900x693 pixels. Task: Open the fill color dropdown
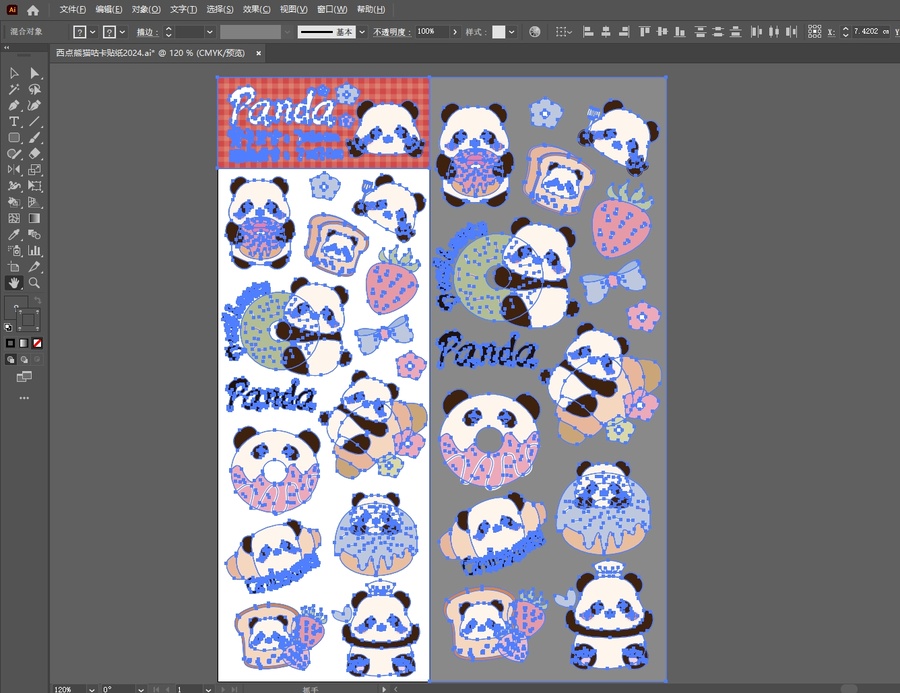[92, 32]
